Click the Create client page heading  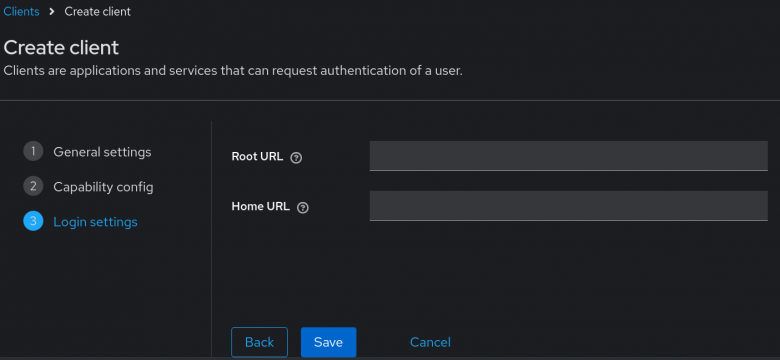(x=61, y=48)
